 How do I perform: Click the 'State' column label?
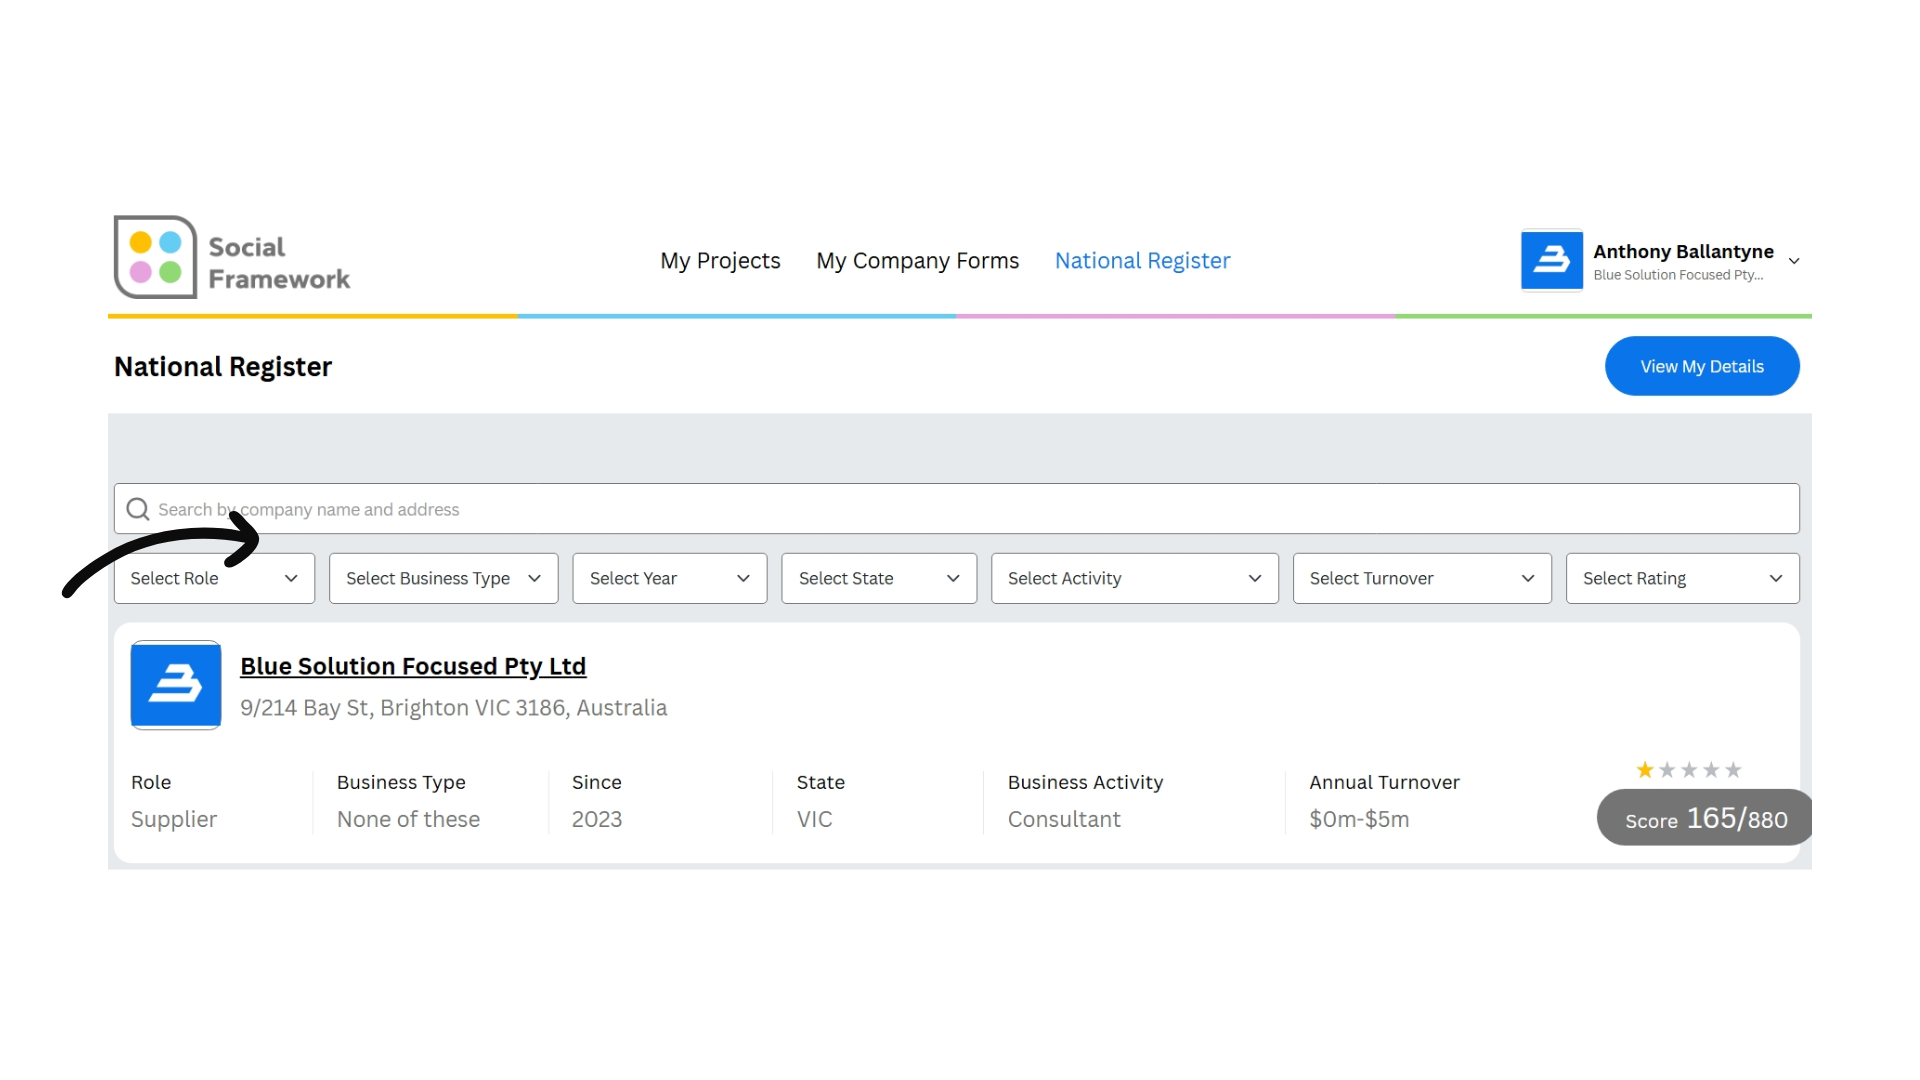821,782
